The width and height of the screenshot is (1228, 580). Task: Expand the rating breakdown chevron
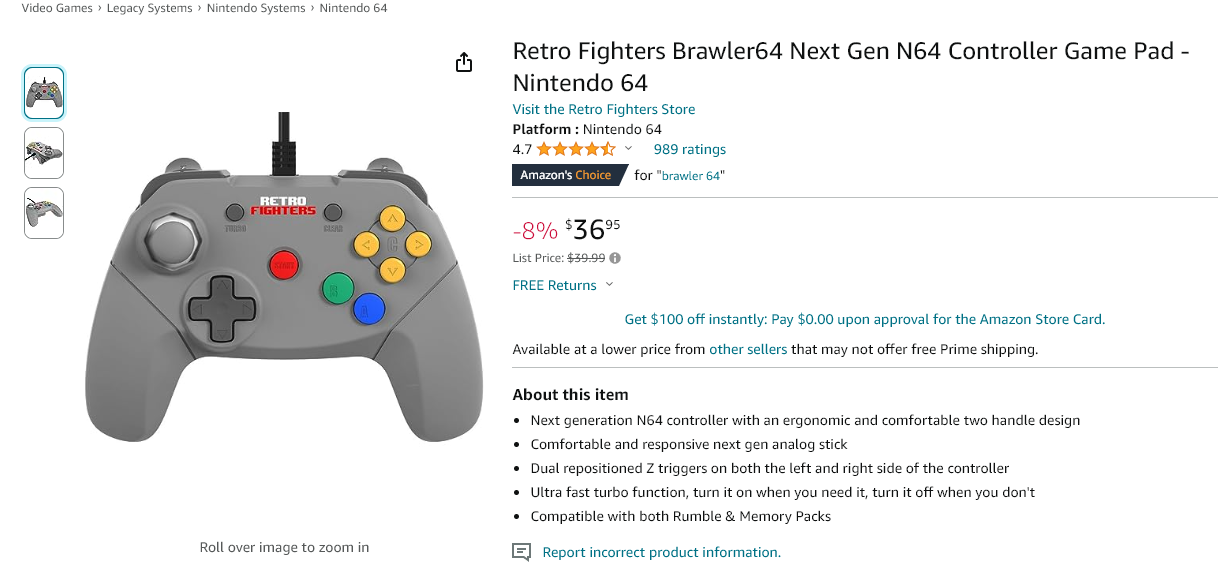point(629,149)
